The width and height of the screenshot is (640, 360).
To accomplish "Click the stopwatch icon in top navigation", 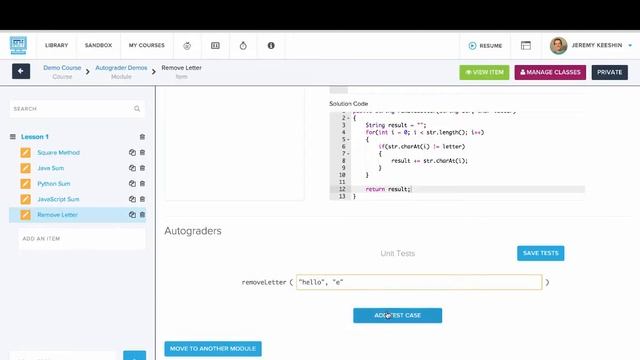I will click(243, 46).
